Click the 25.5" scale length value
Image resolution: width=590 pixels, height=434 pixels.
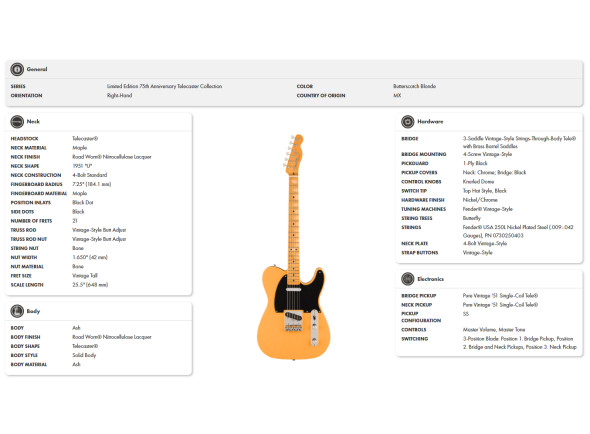(90, 285)
